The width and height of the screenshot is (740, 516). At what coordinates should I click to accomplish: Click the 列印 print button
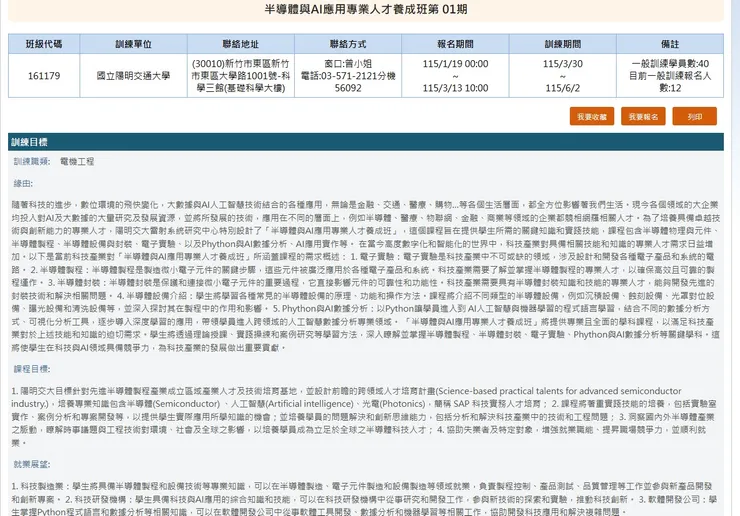(x=695, y=117)
